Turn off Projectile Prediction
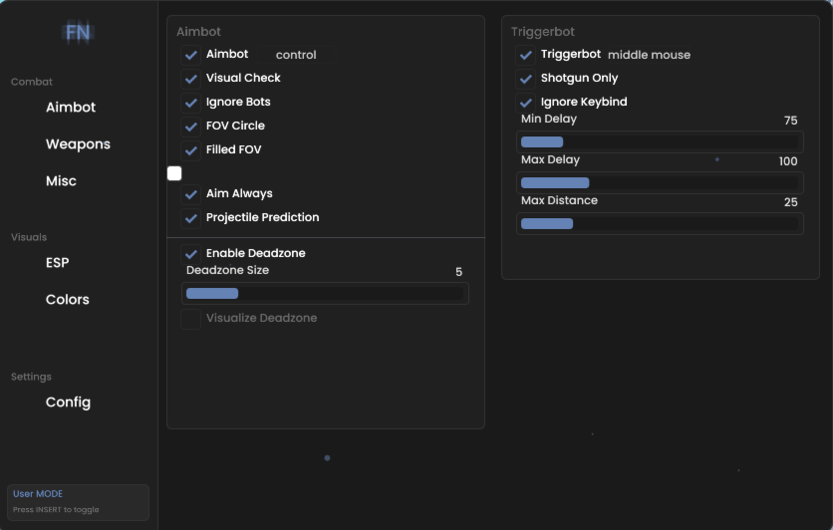This screenshot has width=833, height=530. pyautogui.click(x=191, y=218)
